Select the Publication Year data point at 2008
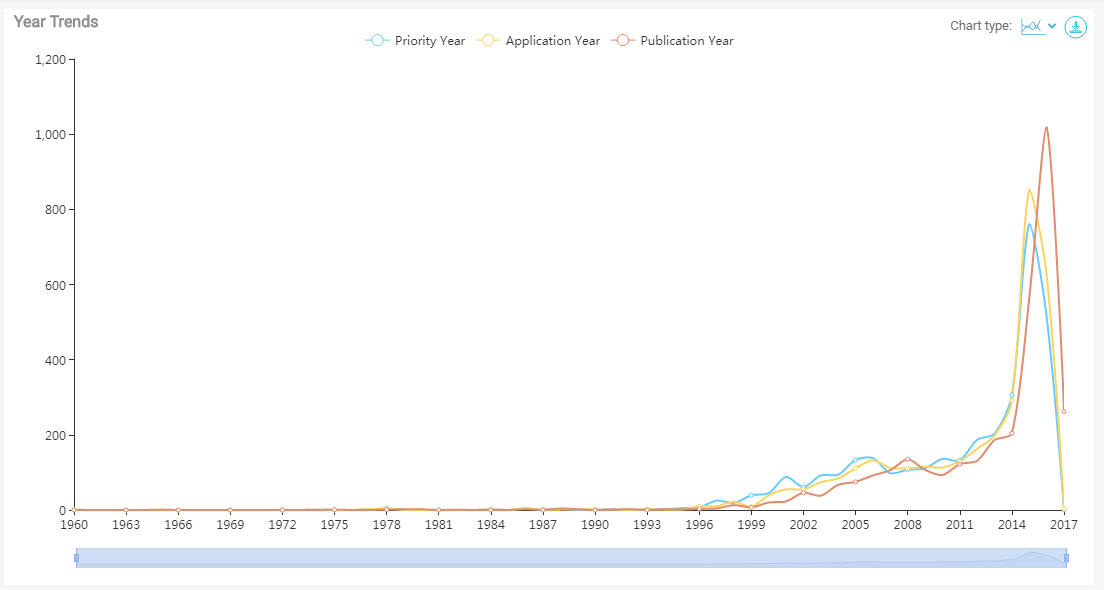The width and height of the screenshot is (1104, 590). click(x=907, y=459)
